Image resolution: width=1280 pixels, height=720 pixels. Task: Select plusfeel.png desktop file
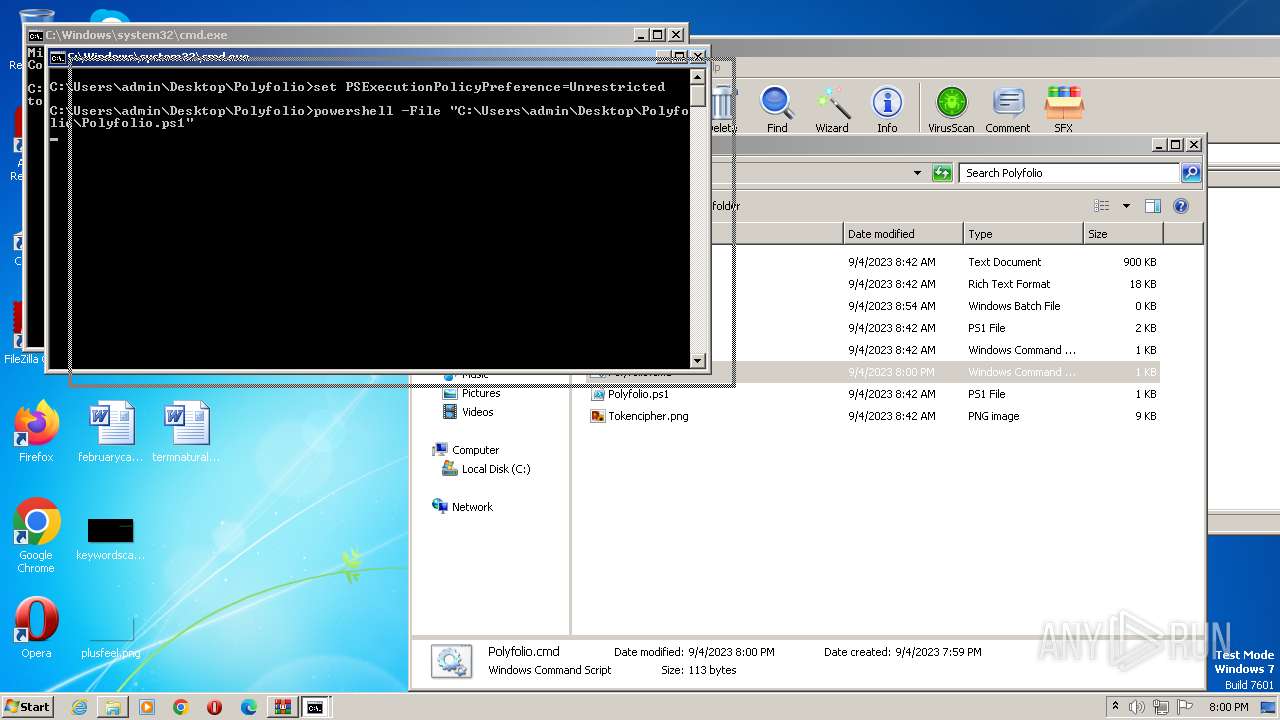(x=110, y=636)
